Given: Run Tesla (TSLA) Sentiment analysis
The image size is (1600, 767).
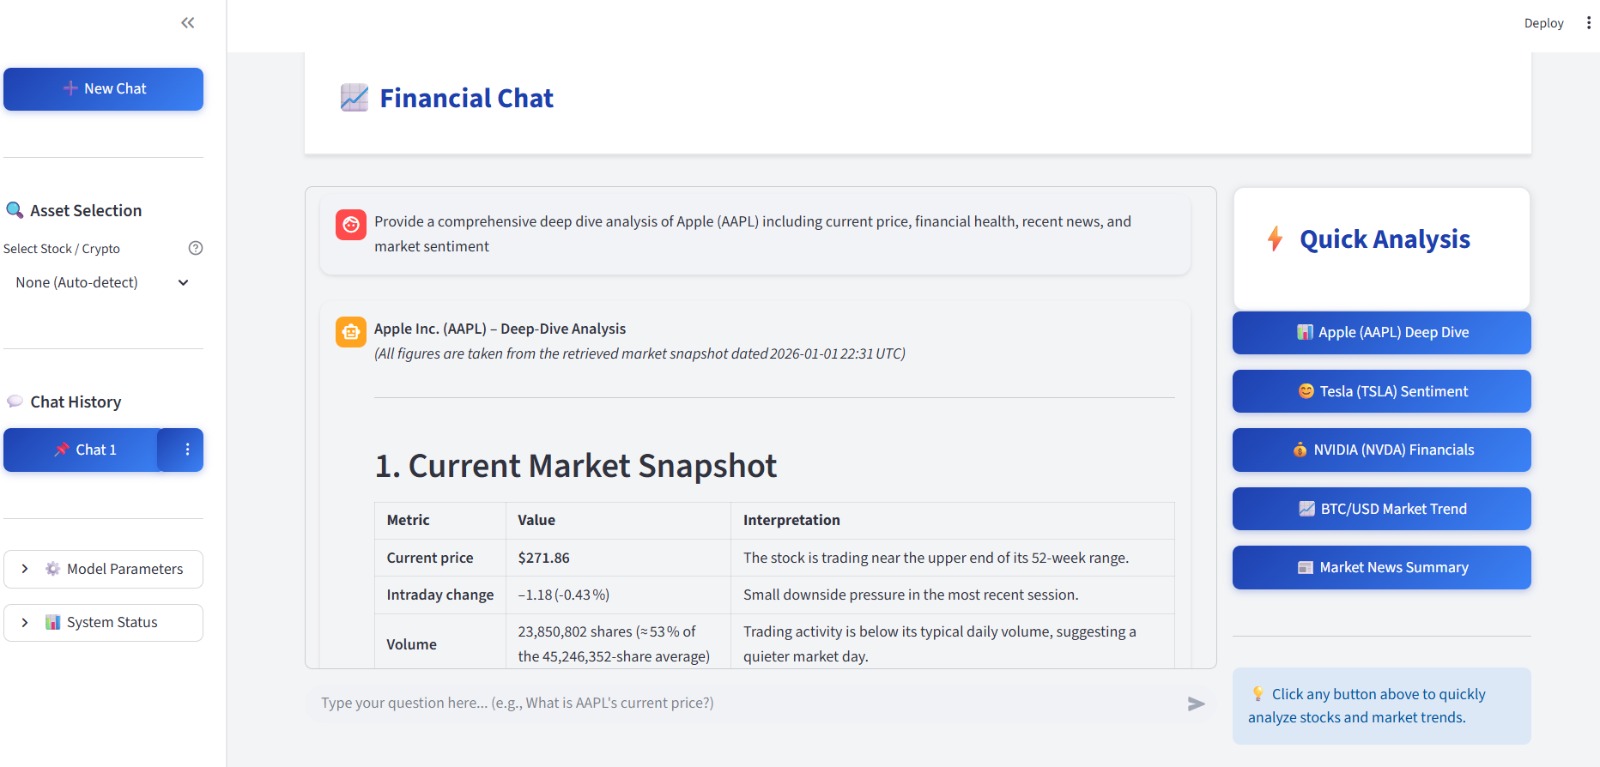Looking at the screenshot, I should tap(1381, 391).
